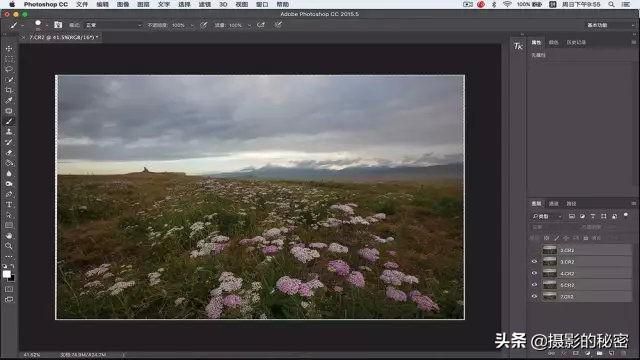Select the Lasso tool
The width and height of the screenshot is (640, 360).
9,69
